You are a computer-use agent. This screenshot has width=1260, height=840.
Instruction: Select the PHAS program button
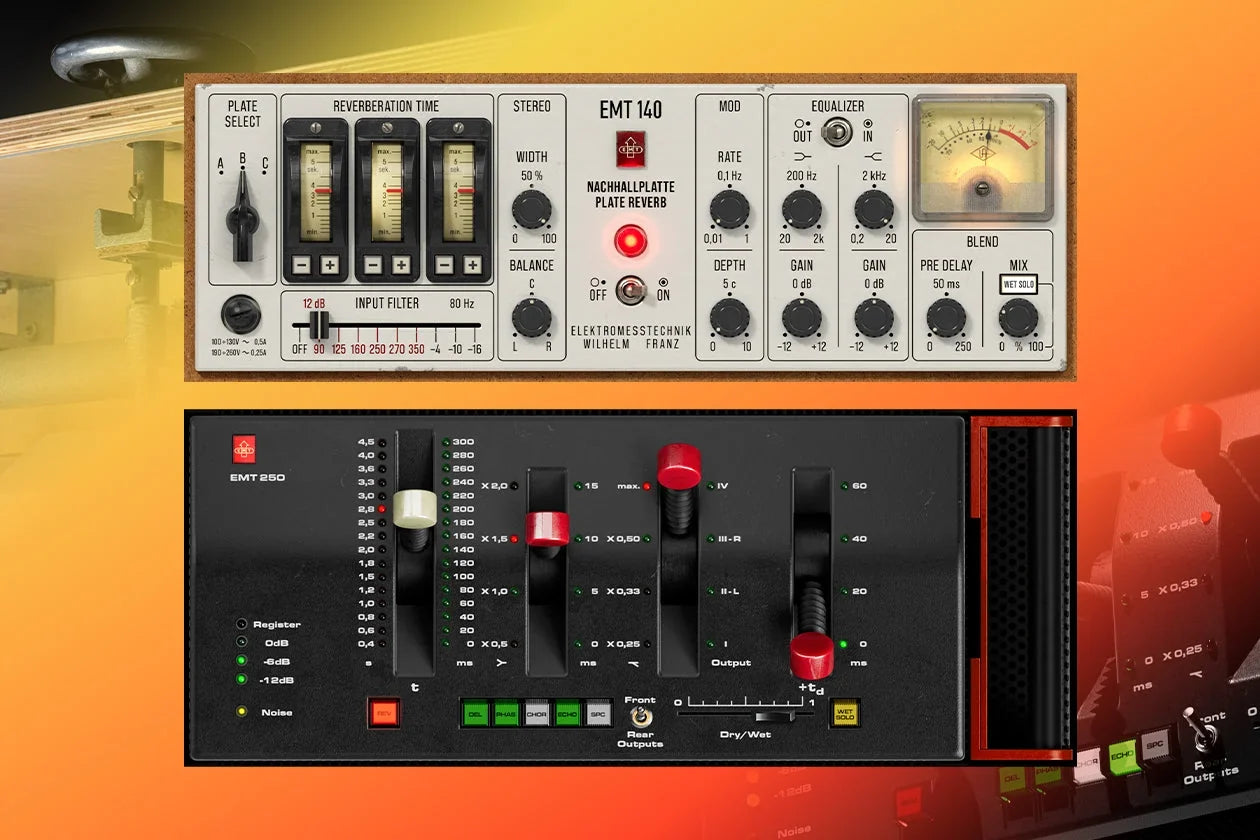pyautogui.click(x=506, y=712)
